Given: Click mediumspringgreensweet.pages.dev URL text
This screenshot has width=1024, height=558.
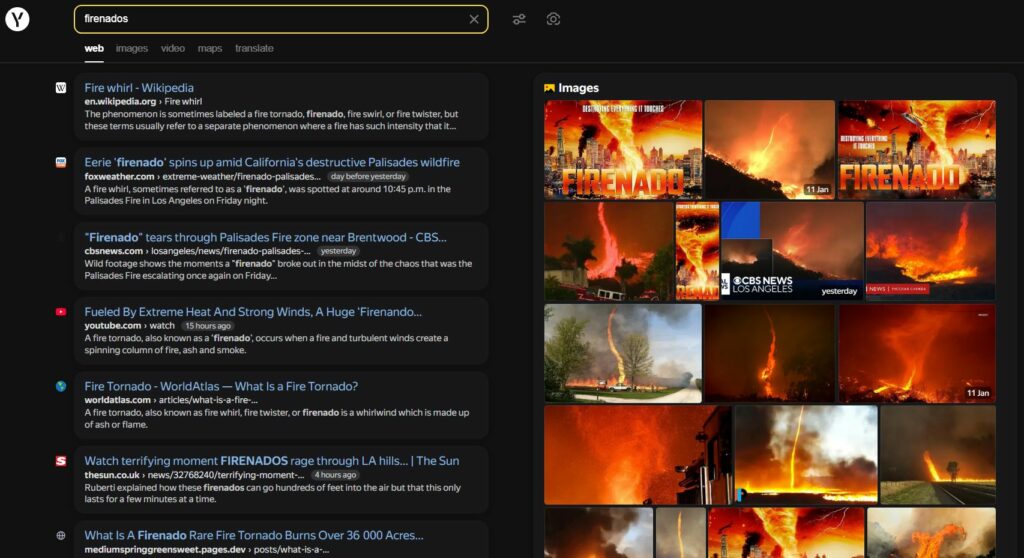Looking at the screenshot, I should click(165, 550).
